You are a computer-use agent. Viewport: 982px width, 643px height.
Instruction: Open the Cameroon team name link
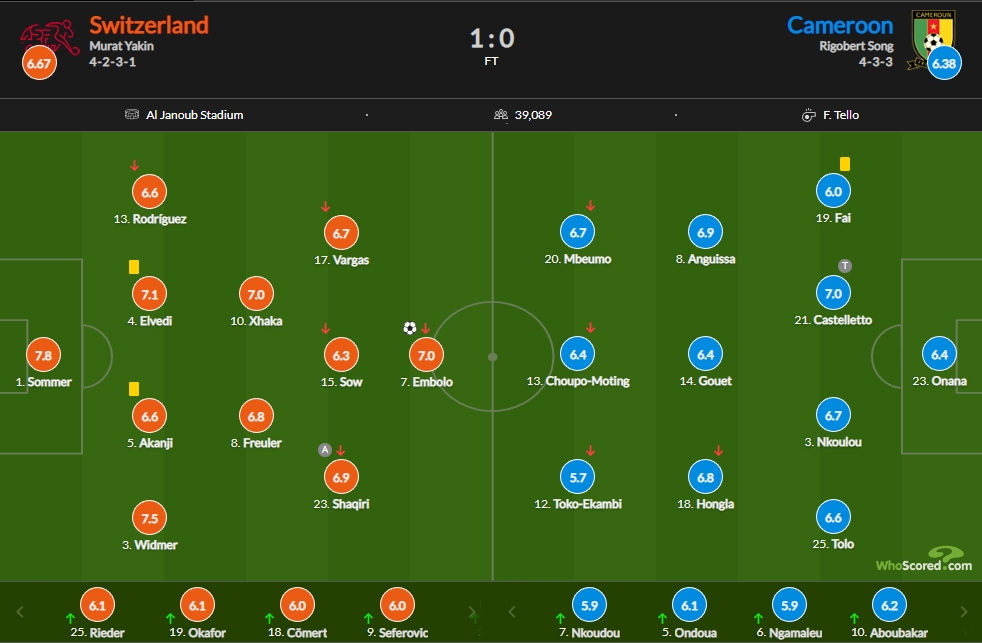[840, 25]
